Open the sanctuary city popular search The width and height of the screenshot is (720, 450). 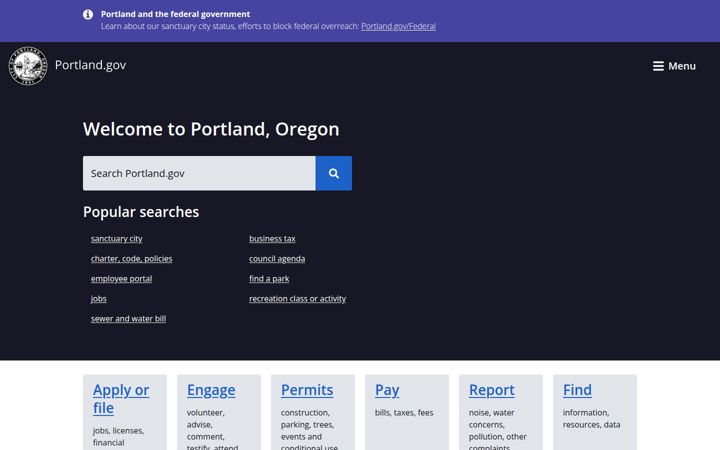point(117,239)
